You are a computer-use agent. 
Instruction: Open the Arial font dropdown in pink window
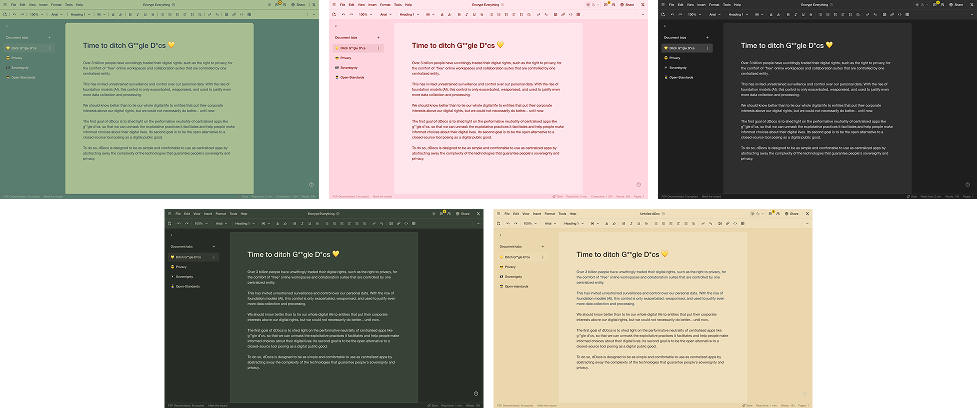point(386,14)
